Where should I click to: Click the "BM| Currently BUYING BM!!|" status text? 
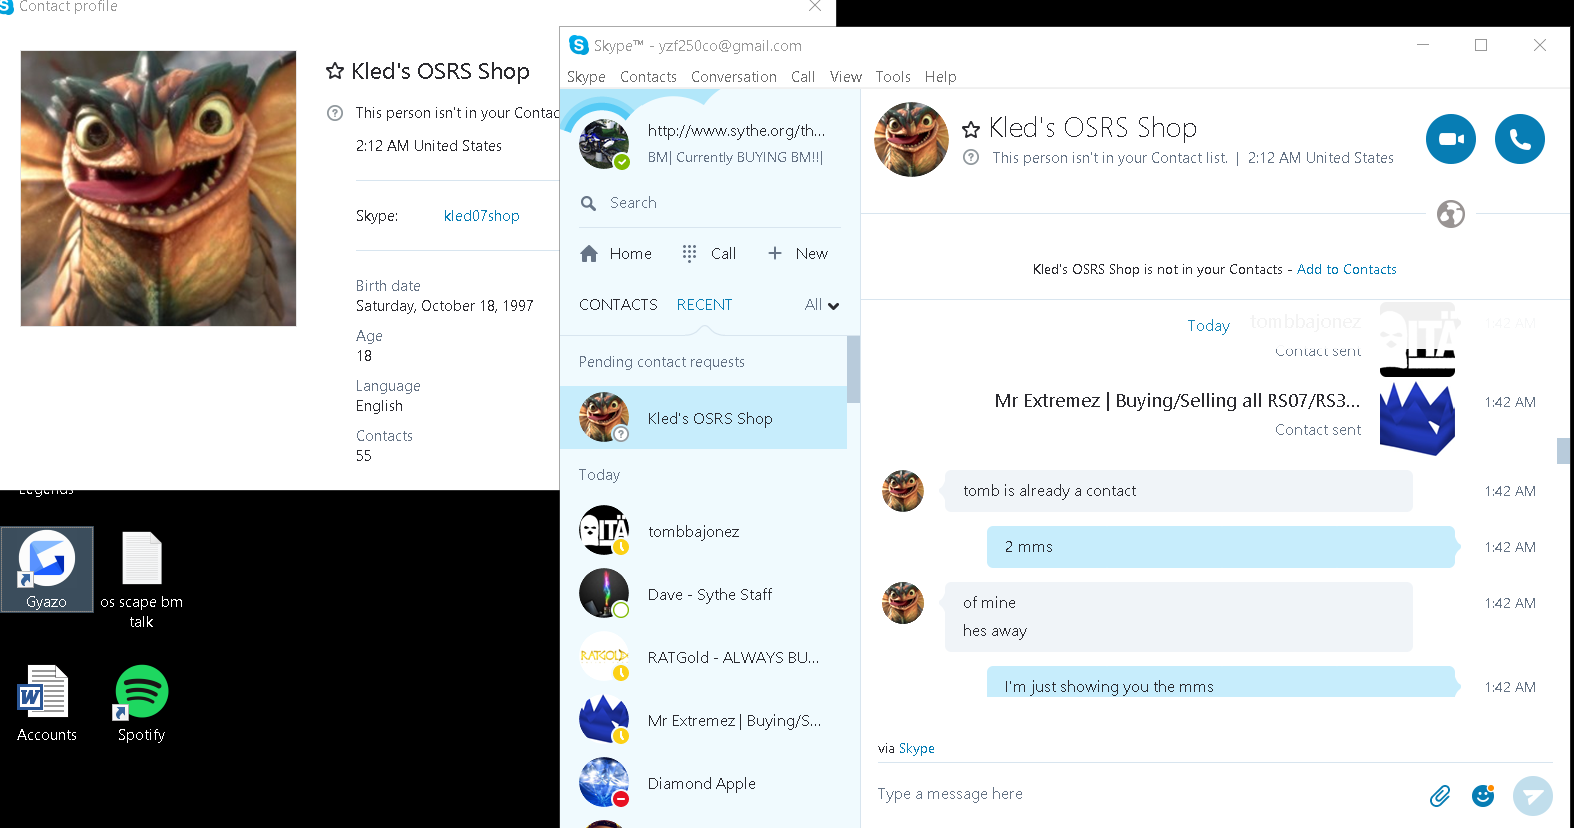coord(735,157)
